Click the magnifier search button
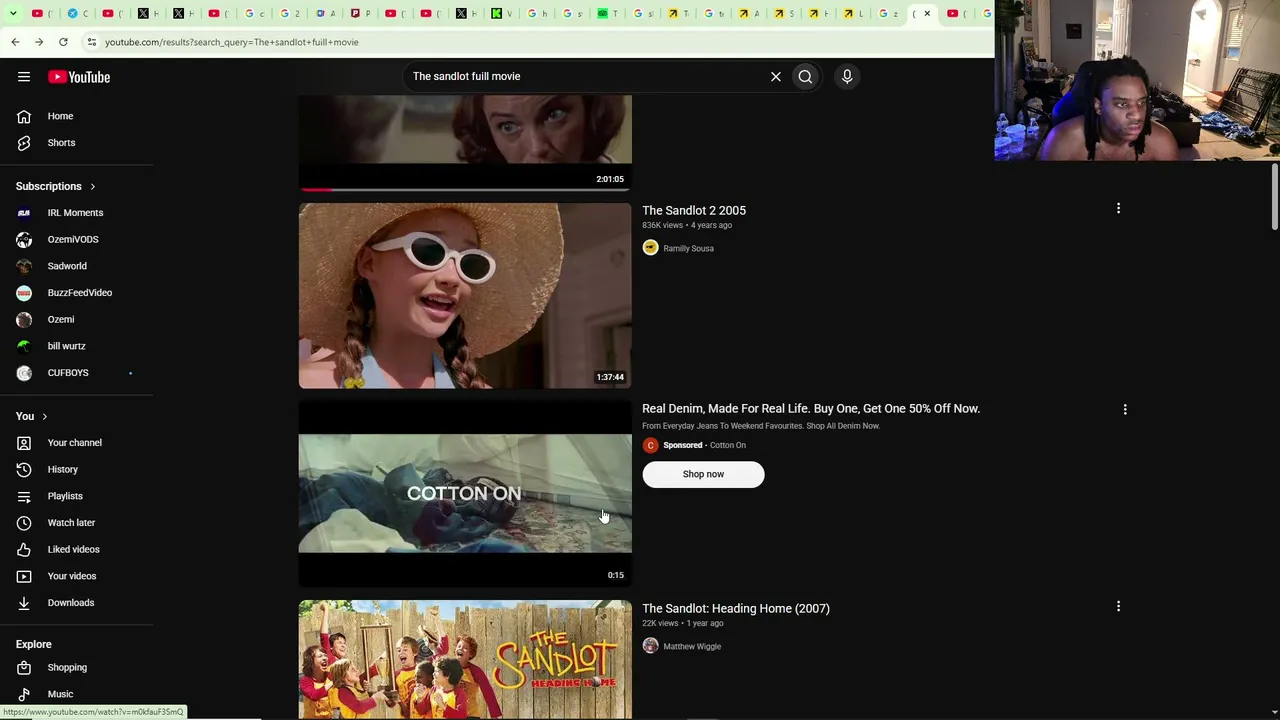The width and height of the screenshot is (1280, 720). [805, 77]
